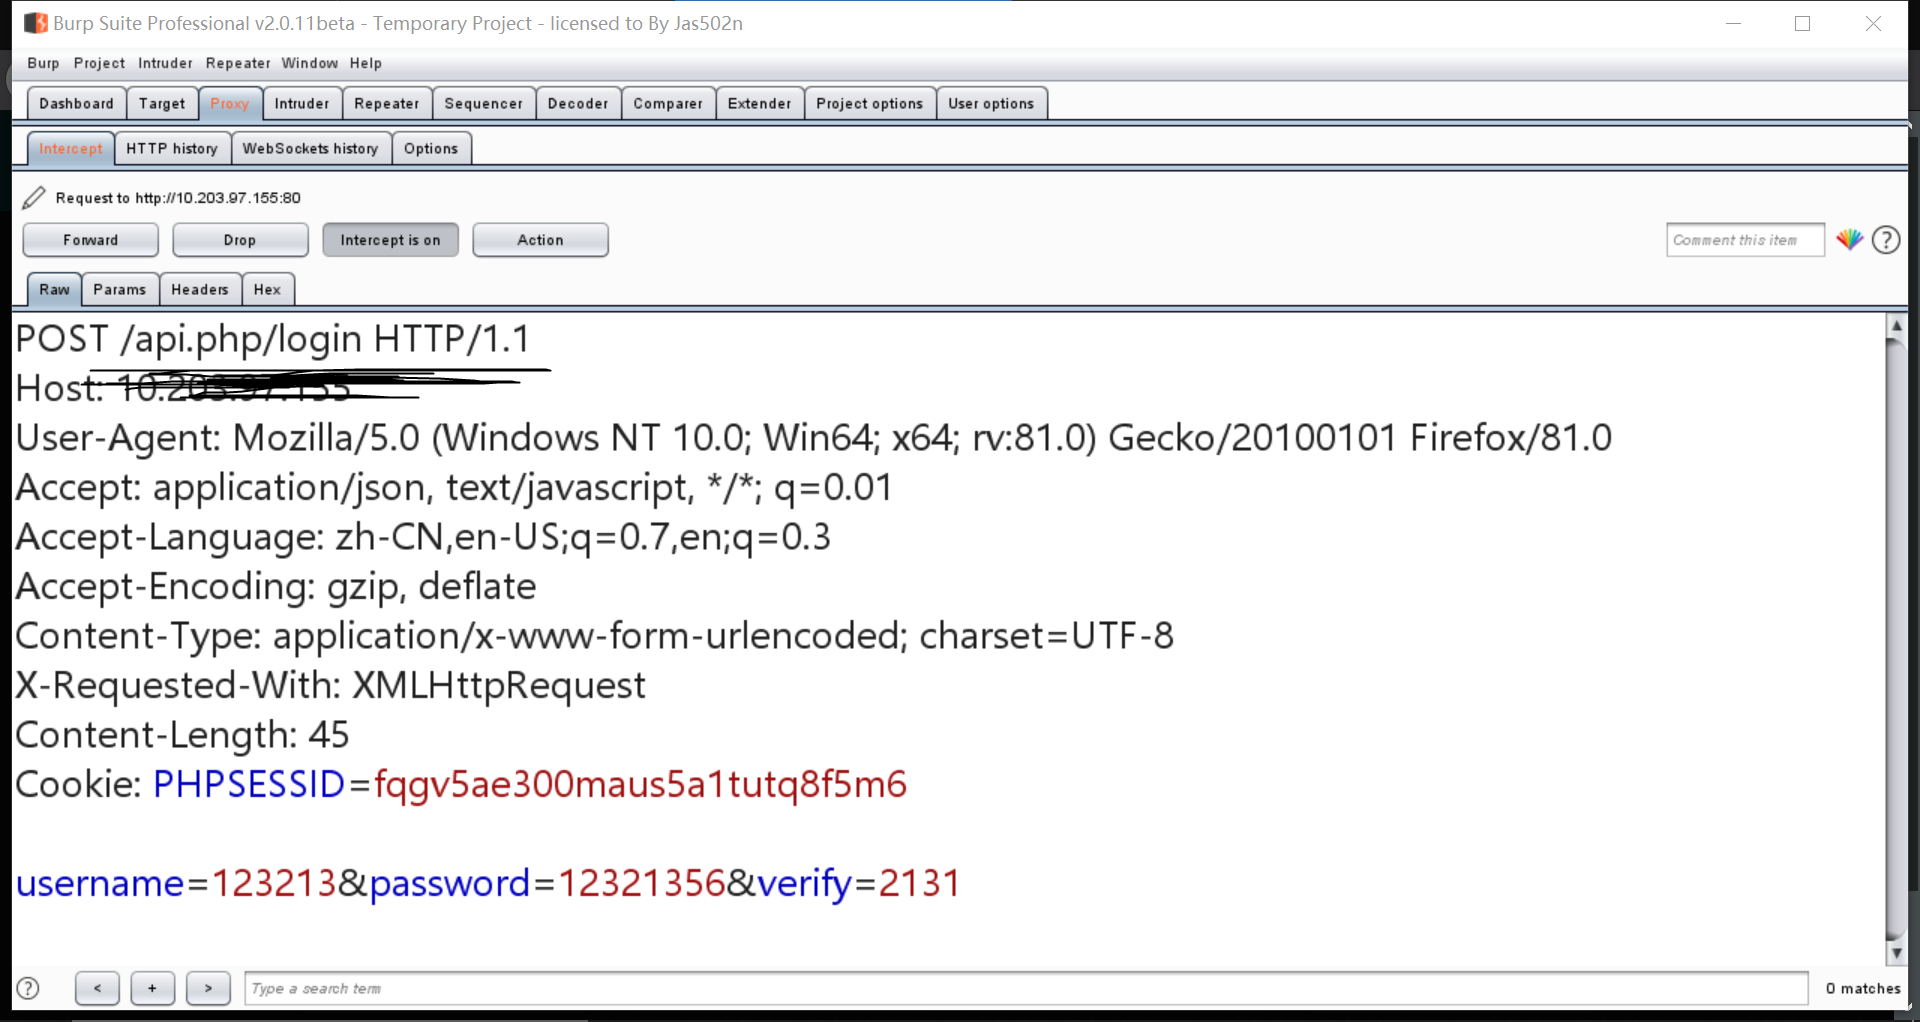The image size is (1920, 1022).
Task: Click the password parameter value 12321356
Action: (641, 883)
